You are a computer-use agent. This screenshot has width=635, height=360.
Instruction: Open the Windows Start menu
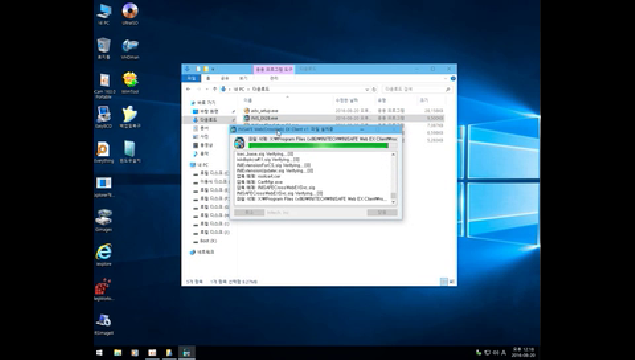[x=99, y=353]
